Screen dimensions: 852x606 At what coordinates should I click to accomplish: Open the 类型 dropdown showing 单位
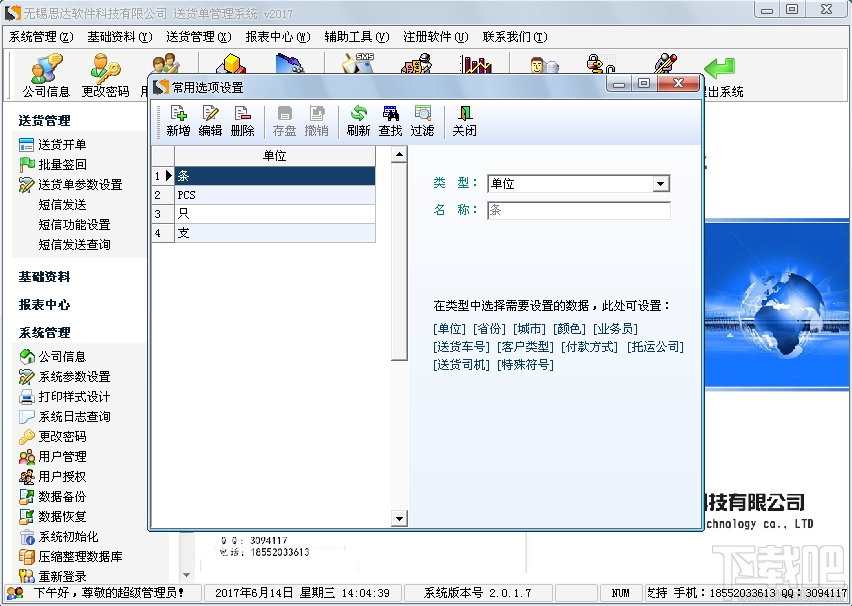[x=659, y=183]
